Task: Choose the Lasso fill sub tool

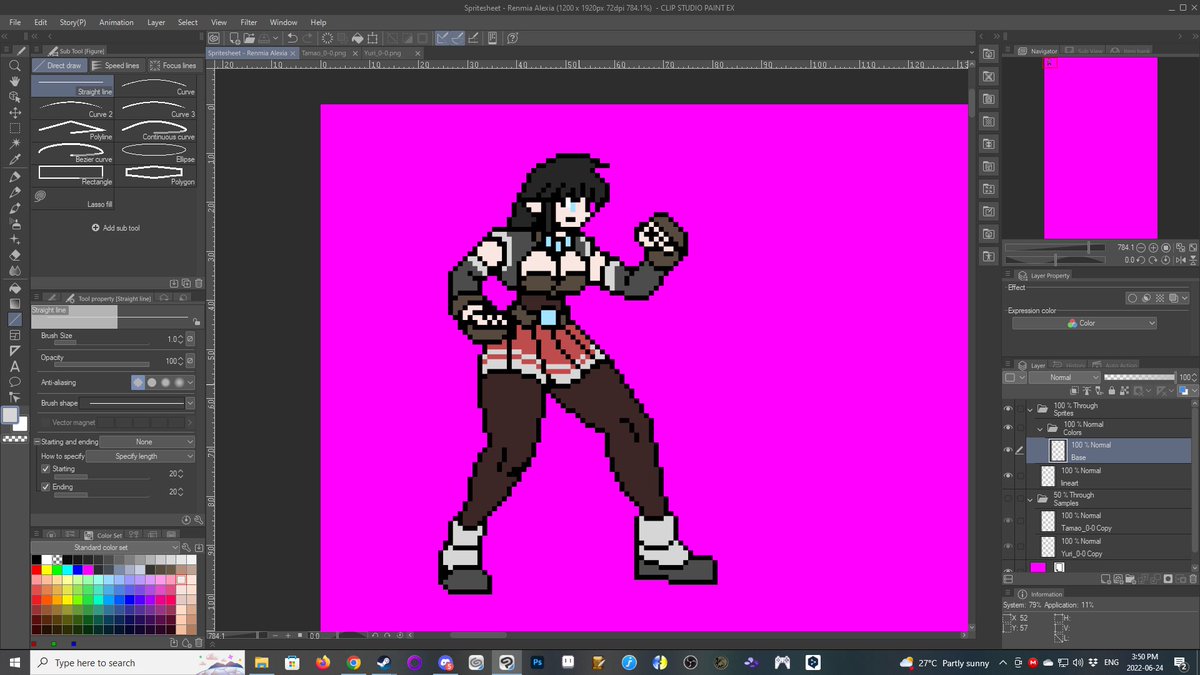Action: point(73,199)
